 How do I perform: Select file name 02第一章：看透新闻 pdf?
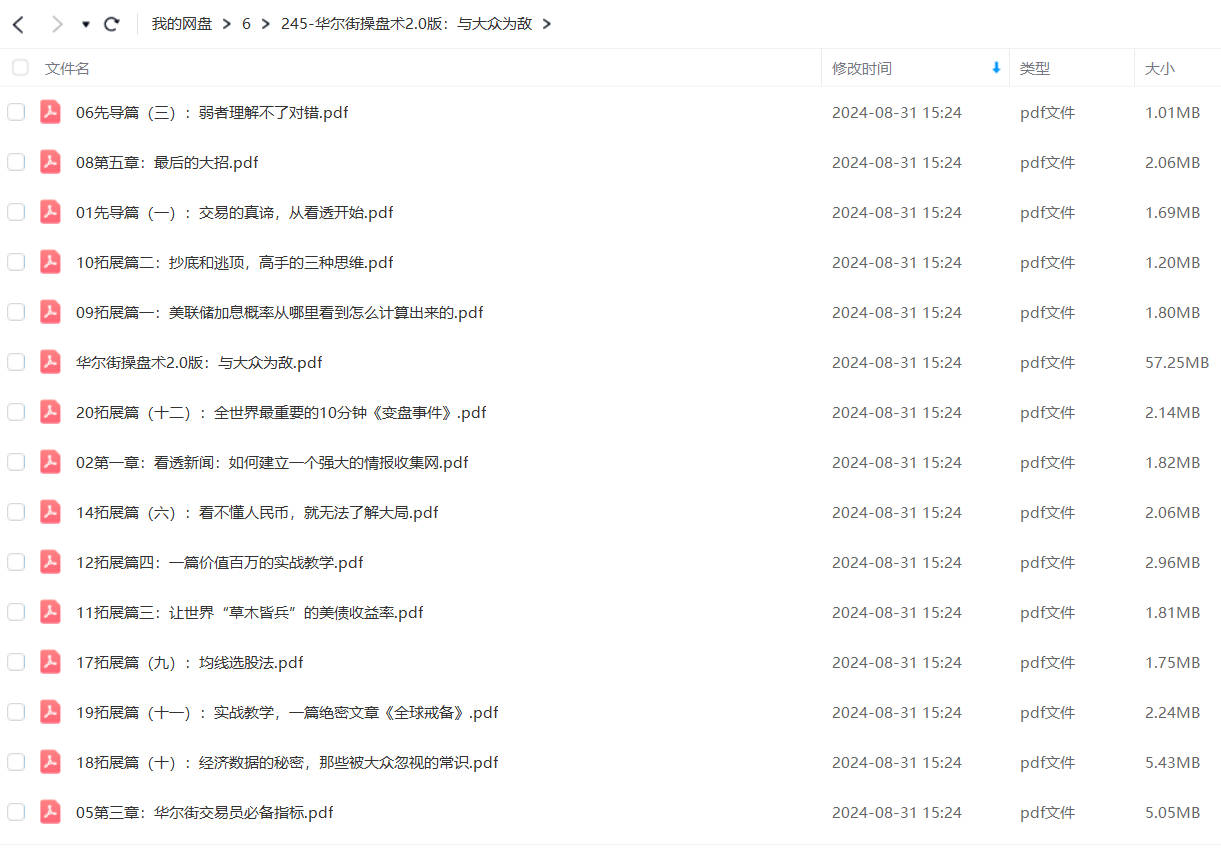click(x=272, y=462)
